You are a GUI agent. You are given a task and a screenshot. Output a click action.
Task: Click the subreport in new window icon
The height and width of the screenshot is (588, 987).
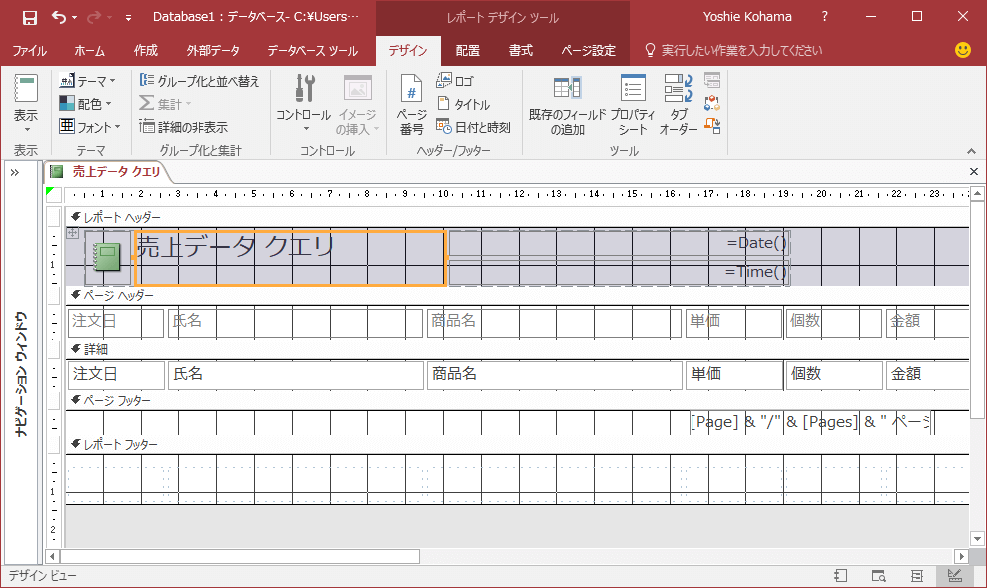pyautogui.click(x=712, y=80)
